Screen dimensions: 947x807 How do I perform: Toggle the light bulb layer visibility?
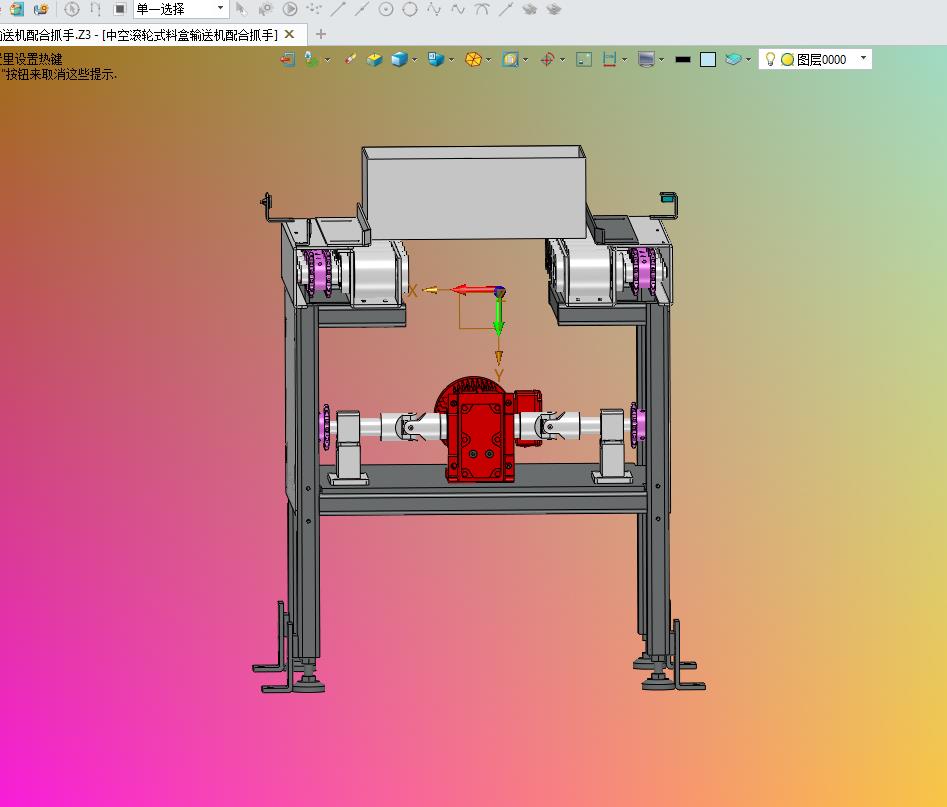tap(770, 59)
